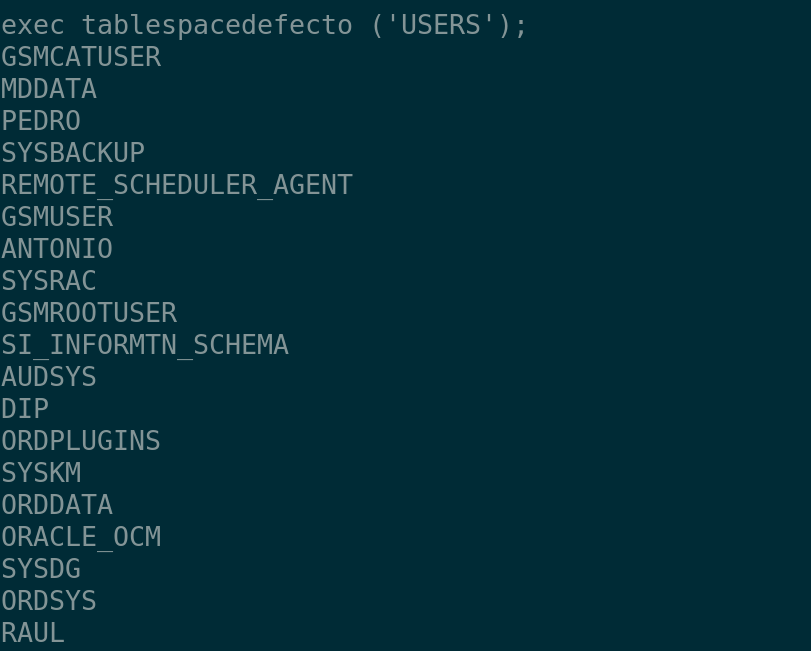Click on the PEDRO username line

click(x=41, y=121)
